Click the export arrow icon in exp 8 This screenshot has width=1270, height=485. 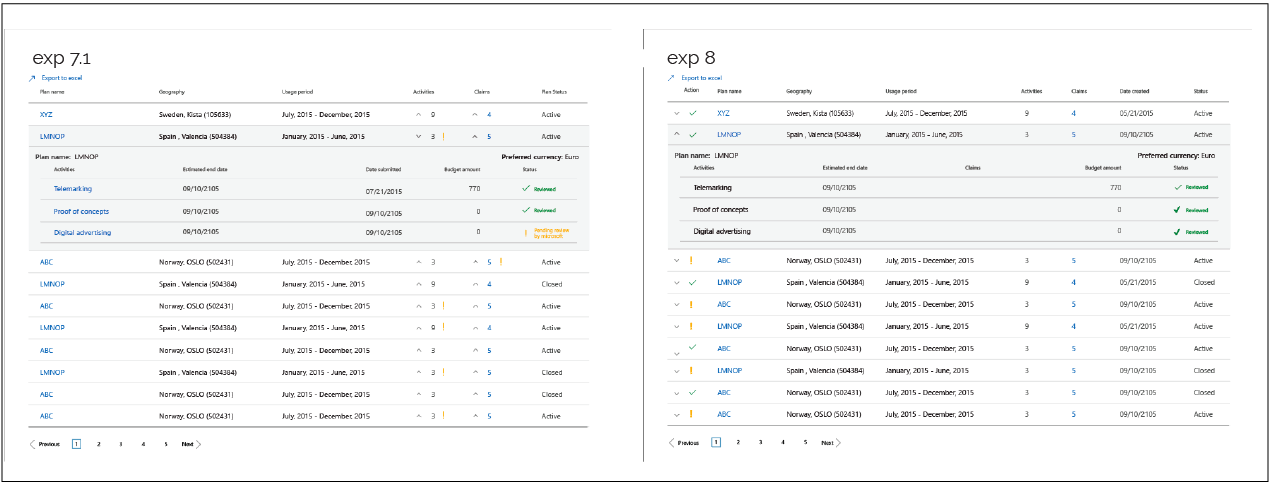(x=671, y=78)
